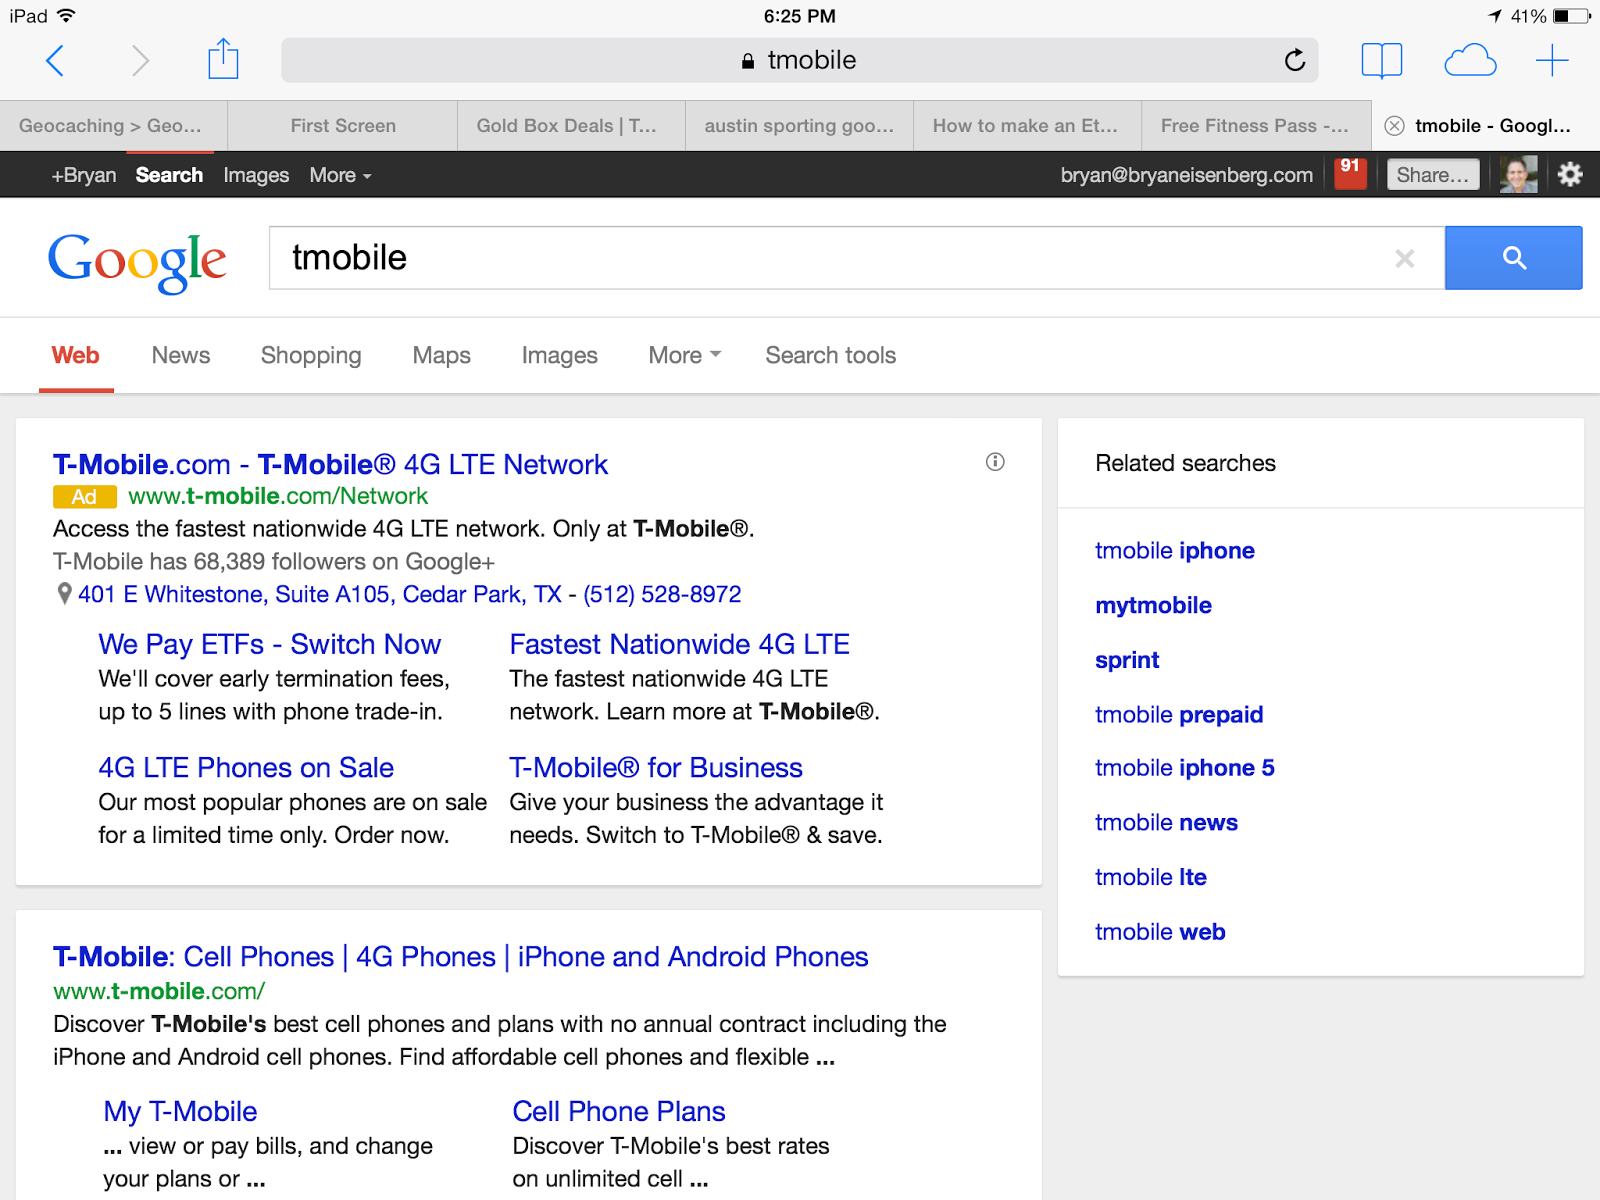Tap the Safari forward arrow
The height and width of the screenshot is (1200, 1600).
point(140,61)
